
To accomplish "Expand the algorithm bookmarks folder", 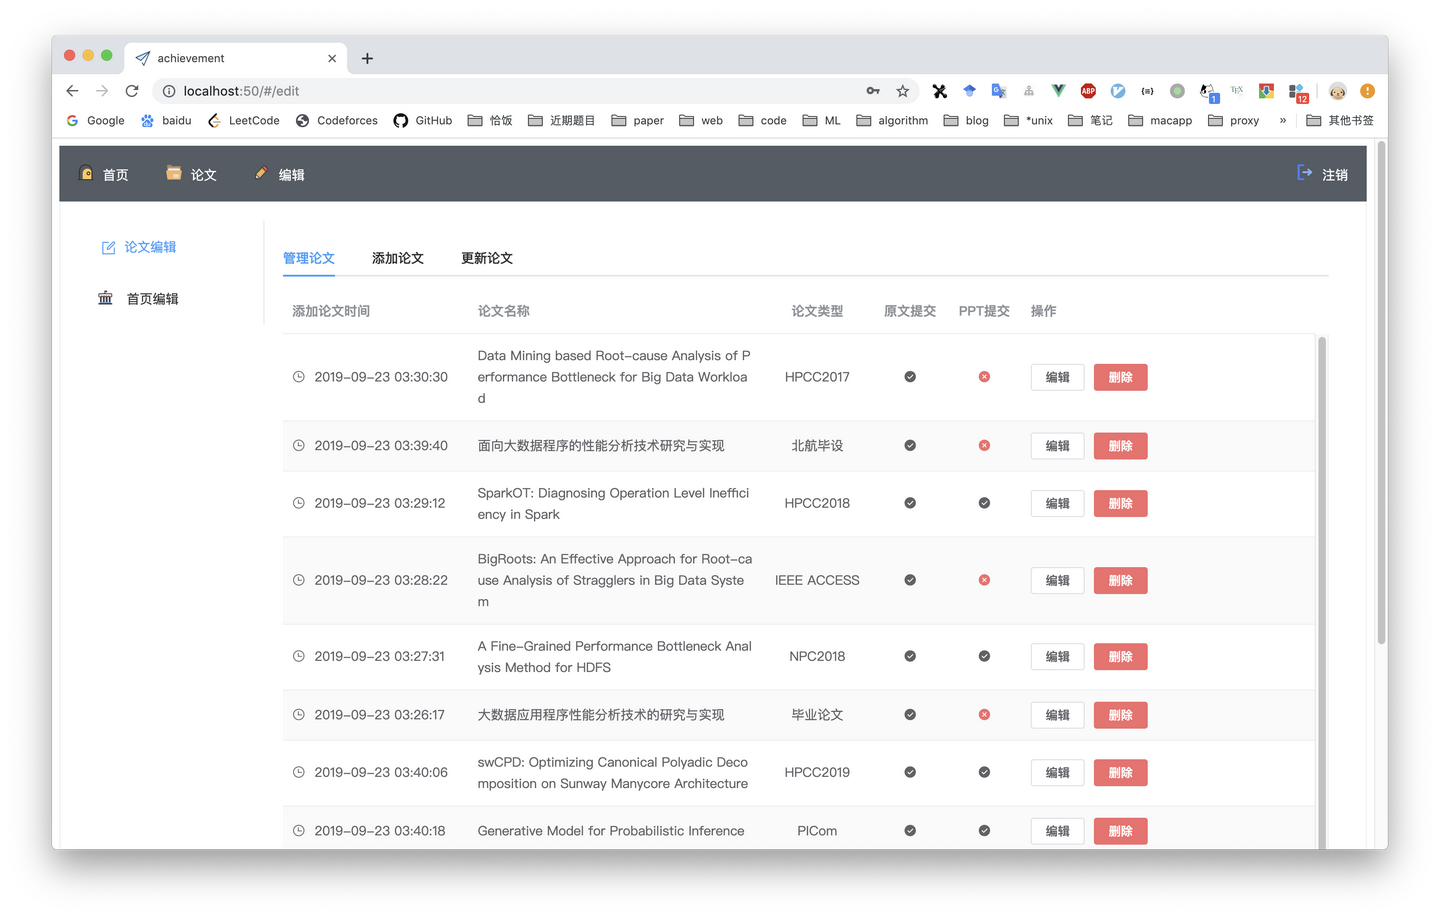I will pyautogui.click(x=892, y=121).
